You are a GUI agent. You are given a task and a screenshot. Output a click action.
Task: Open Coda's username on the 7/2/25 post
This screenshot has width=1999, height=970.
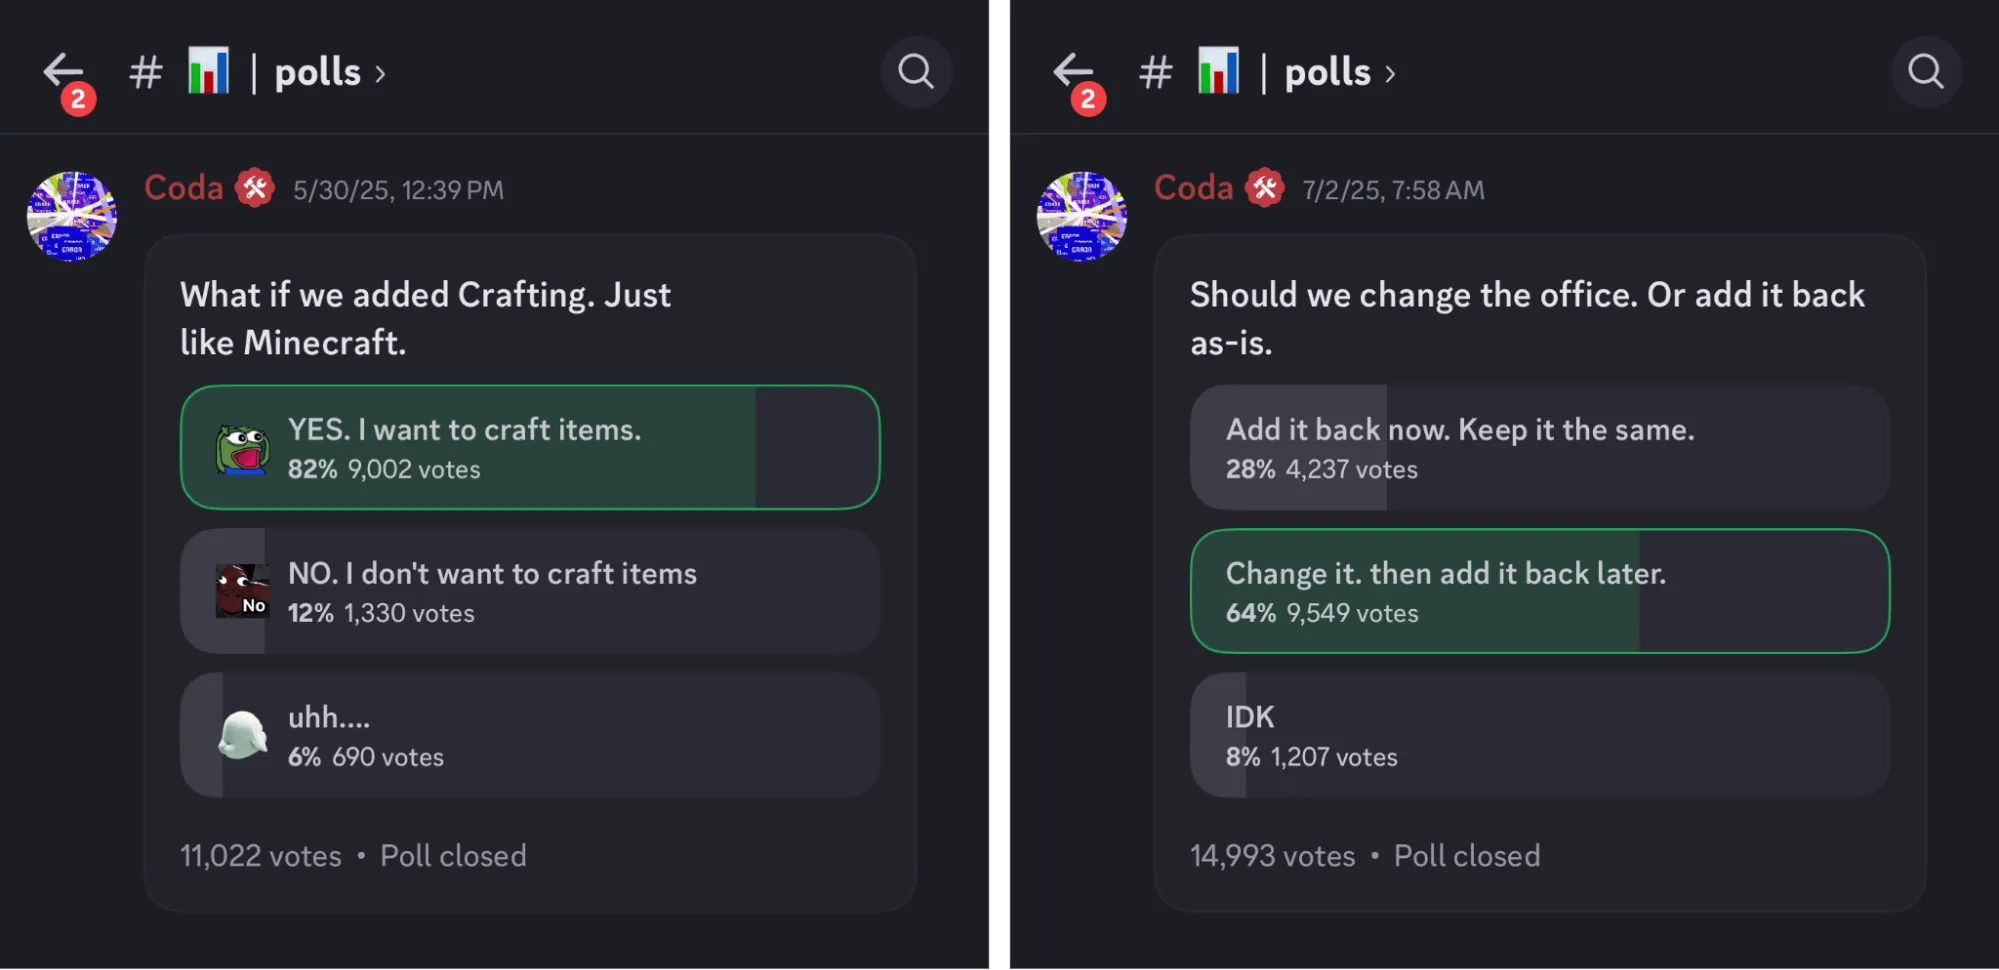(1194, 188)
